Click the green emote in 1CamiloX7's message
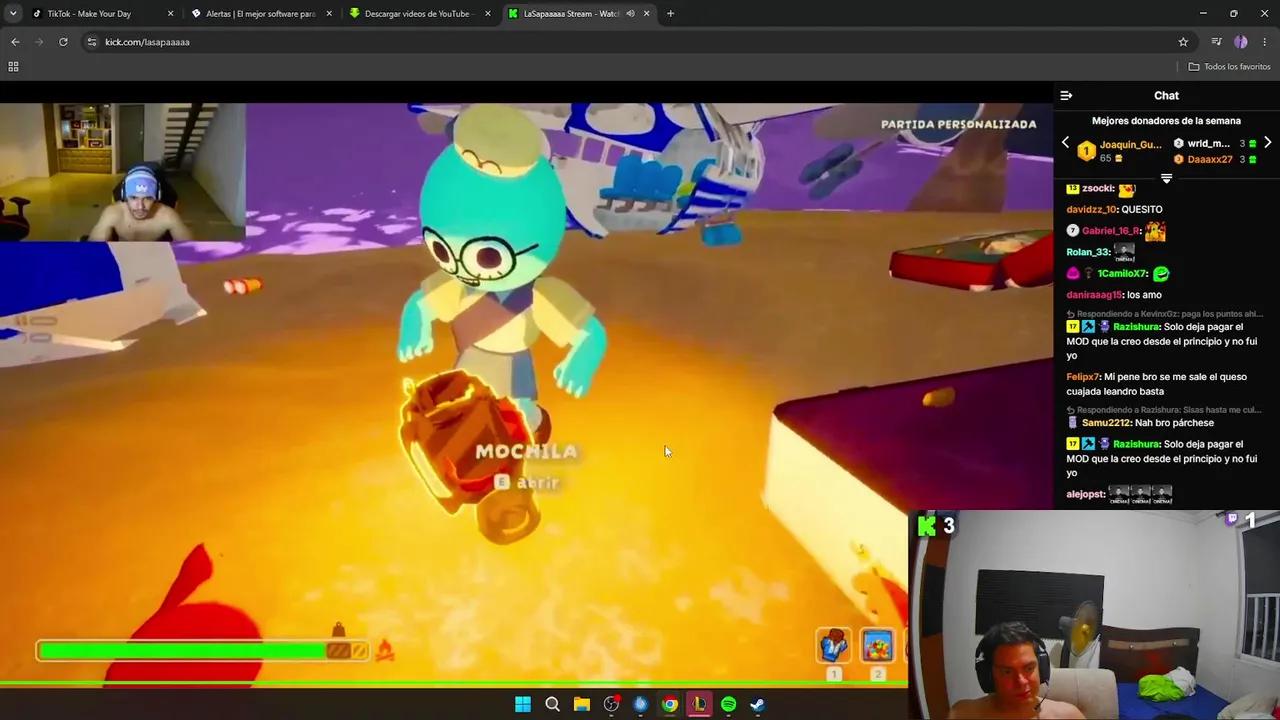 (1161, 273)
